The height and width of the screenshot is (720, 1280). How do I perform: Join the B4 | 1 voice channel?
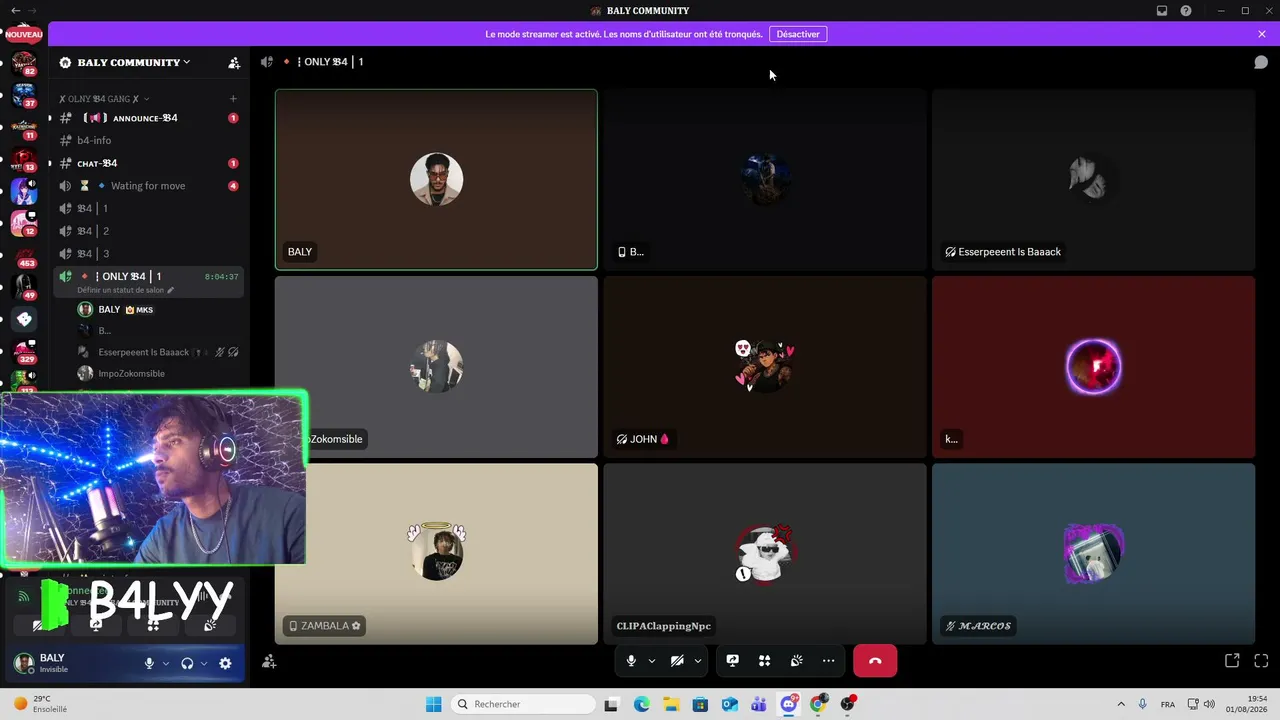click(148, 208)
